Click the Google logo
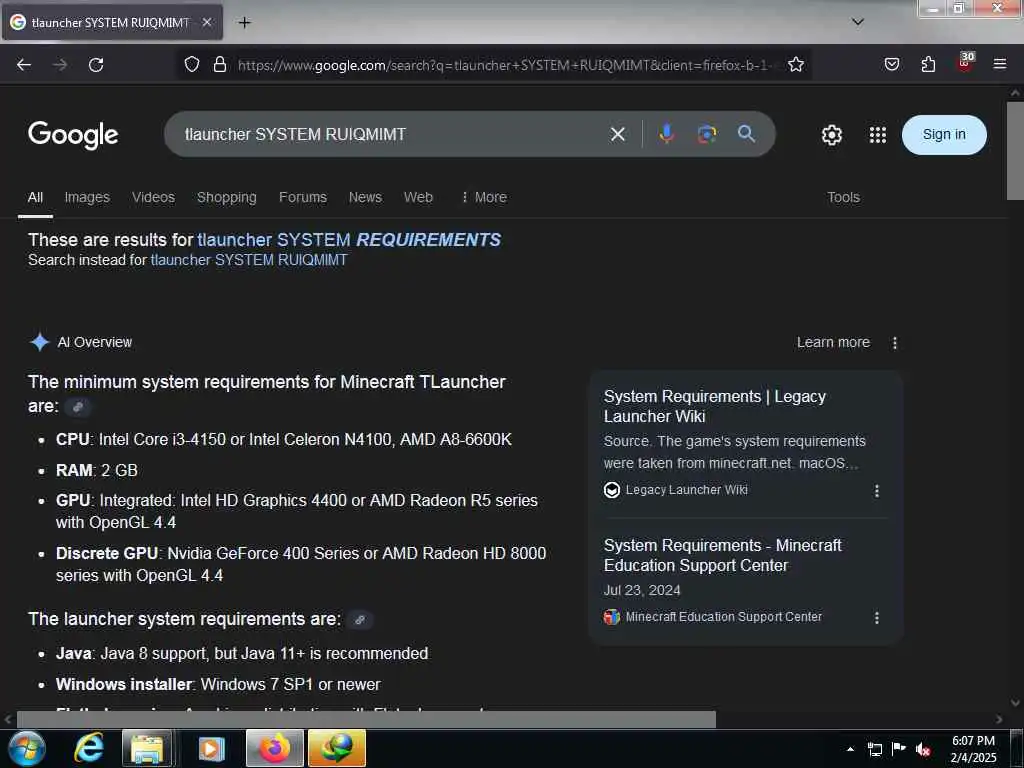 click(x=73, y=135)
